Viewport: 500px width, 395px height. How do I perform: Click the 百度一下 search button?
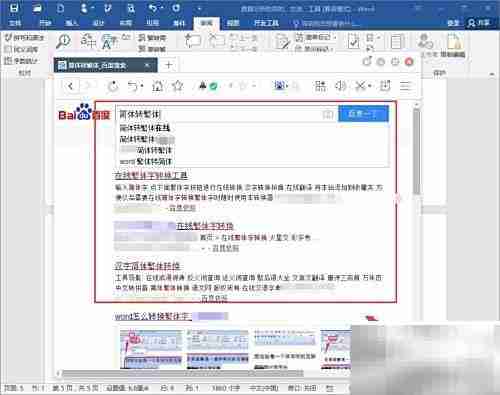pyautogui.click(x=363, y=114)
